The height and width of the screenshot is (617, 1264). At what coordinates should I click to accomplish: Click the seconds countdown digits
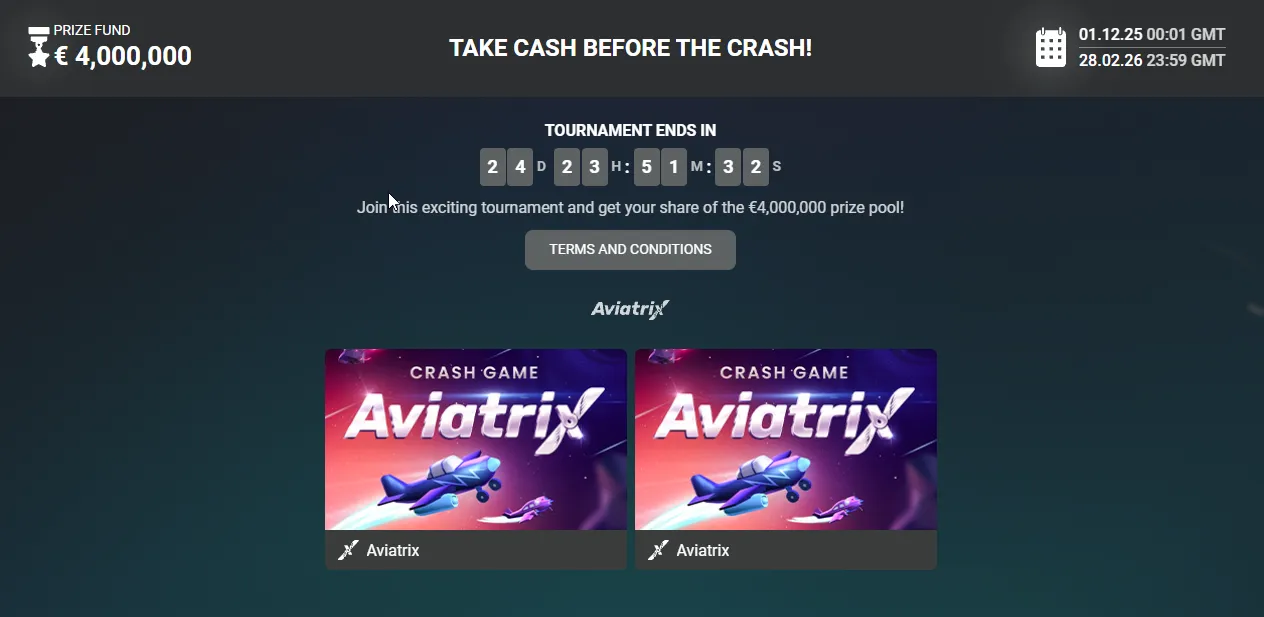(742, 167)
